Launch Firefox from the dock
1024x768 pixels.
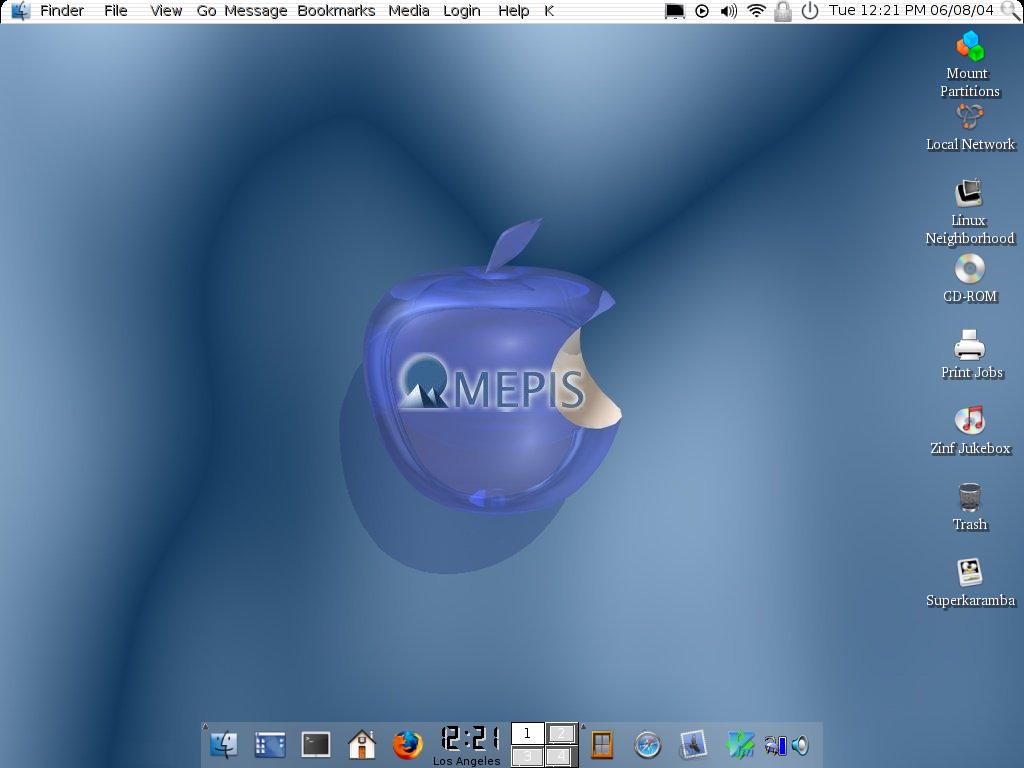pyautogui.click(x=408, y=745)
